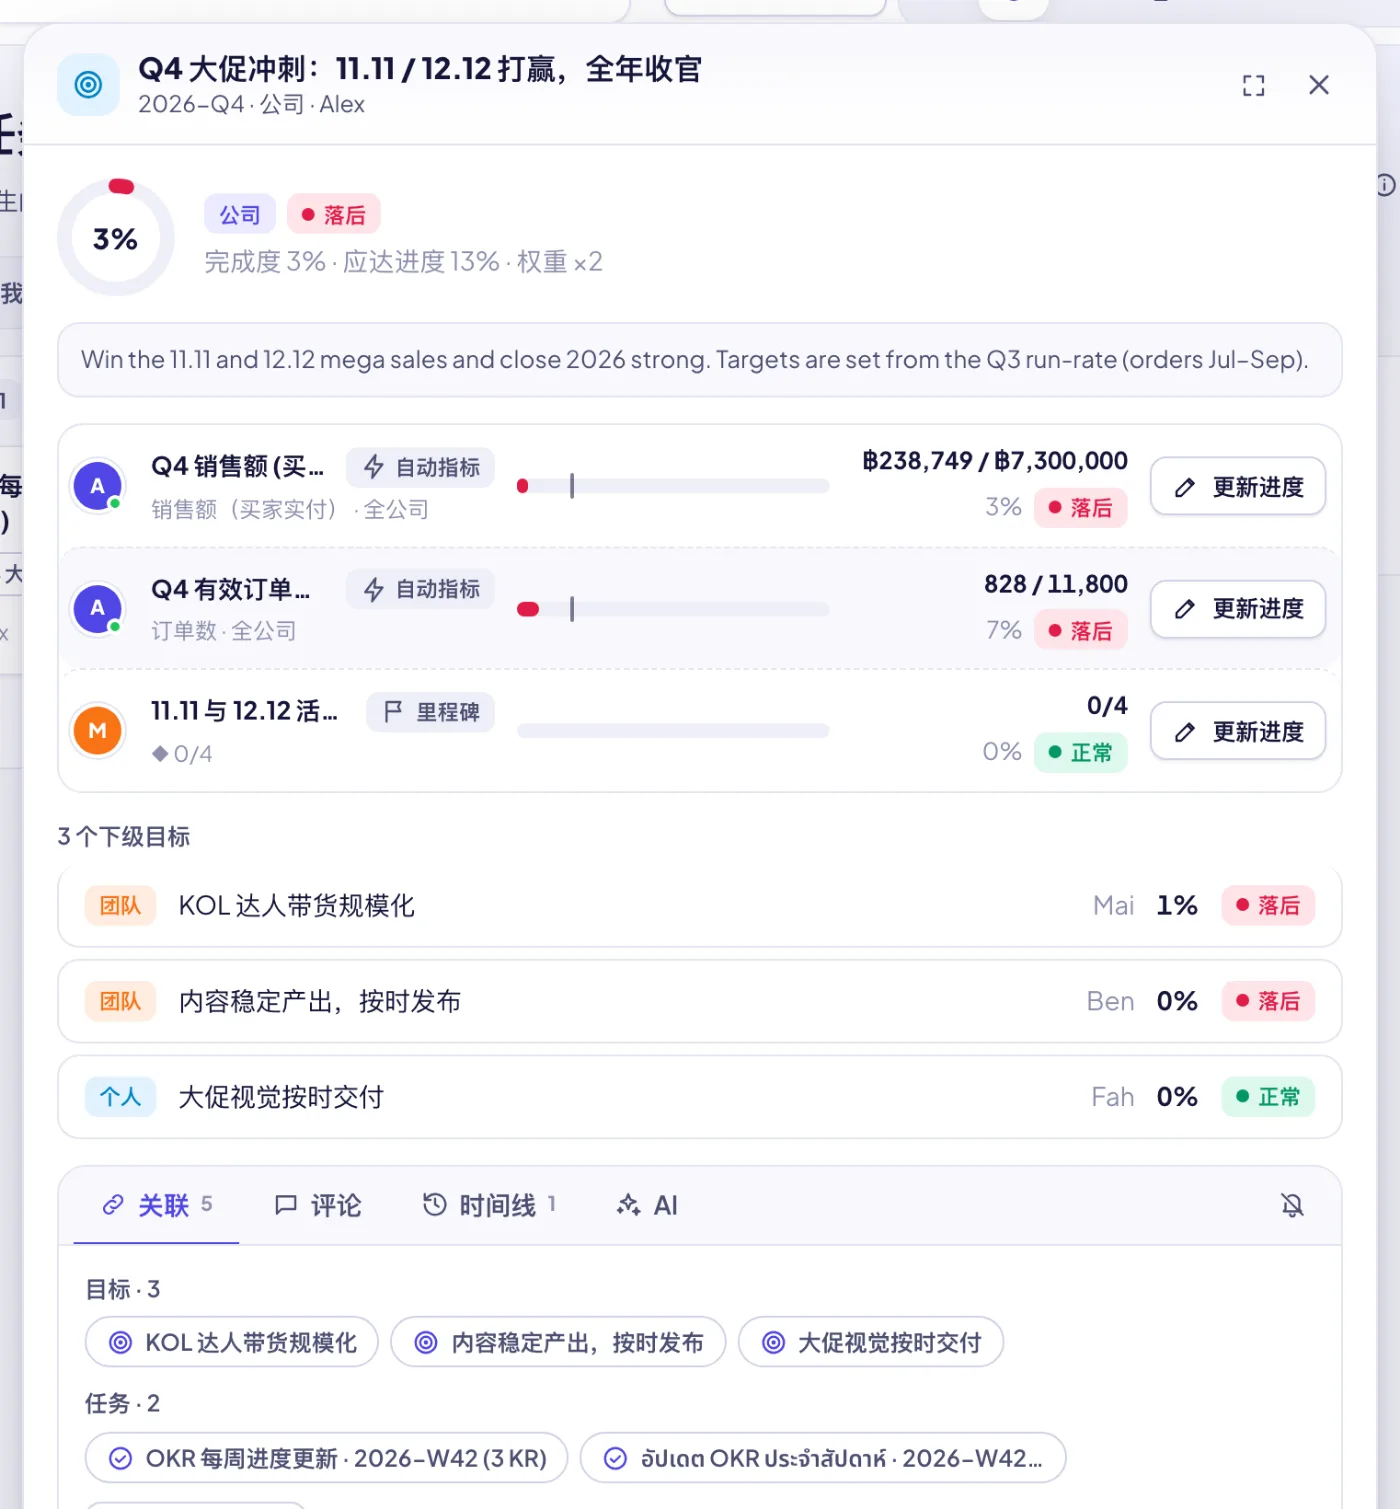Click the 3% circular progress ring

point(116,238)
